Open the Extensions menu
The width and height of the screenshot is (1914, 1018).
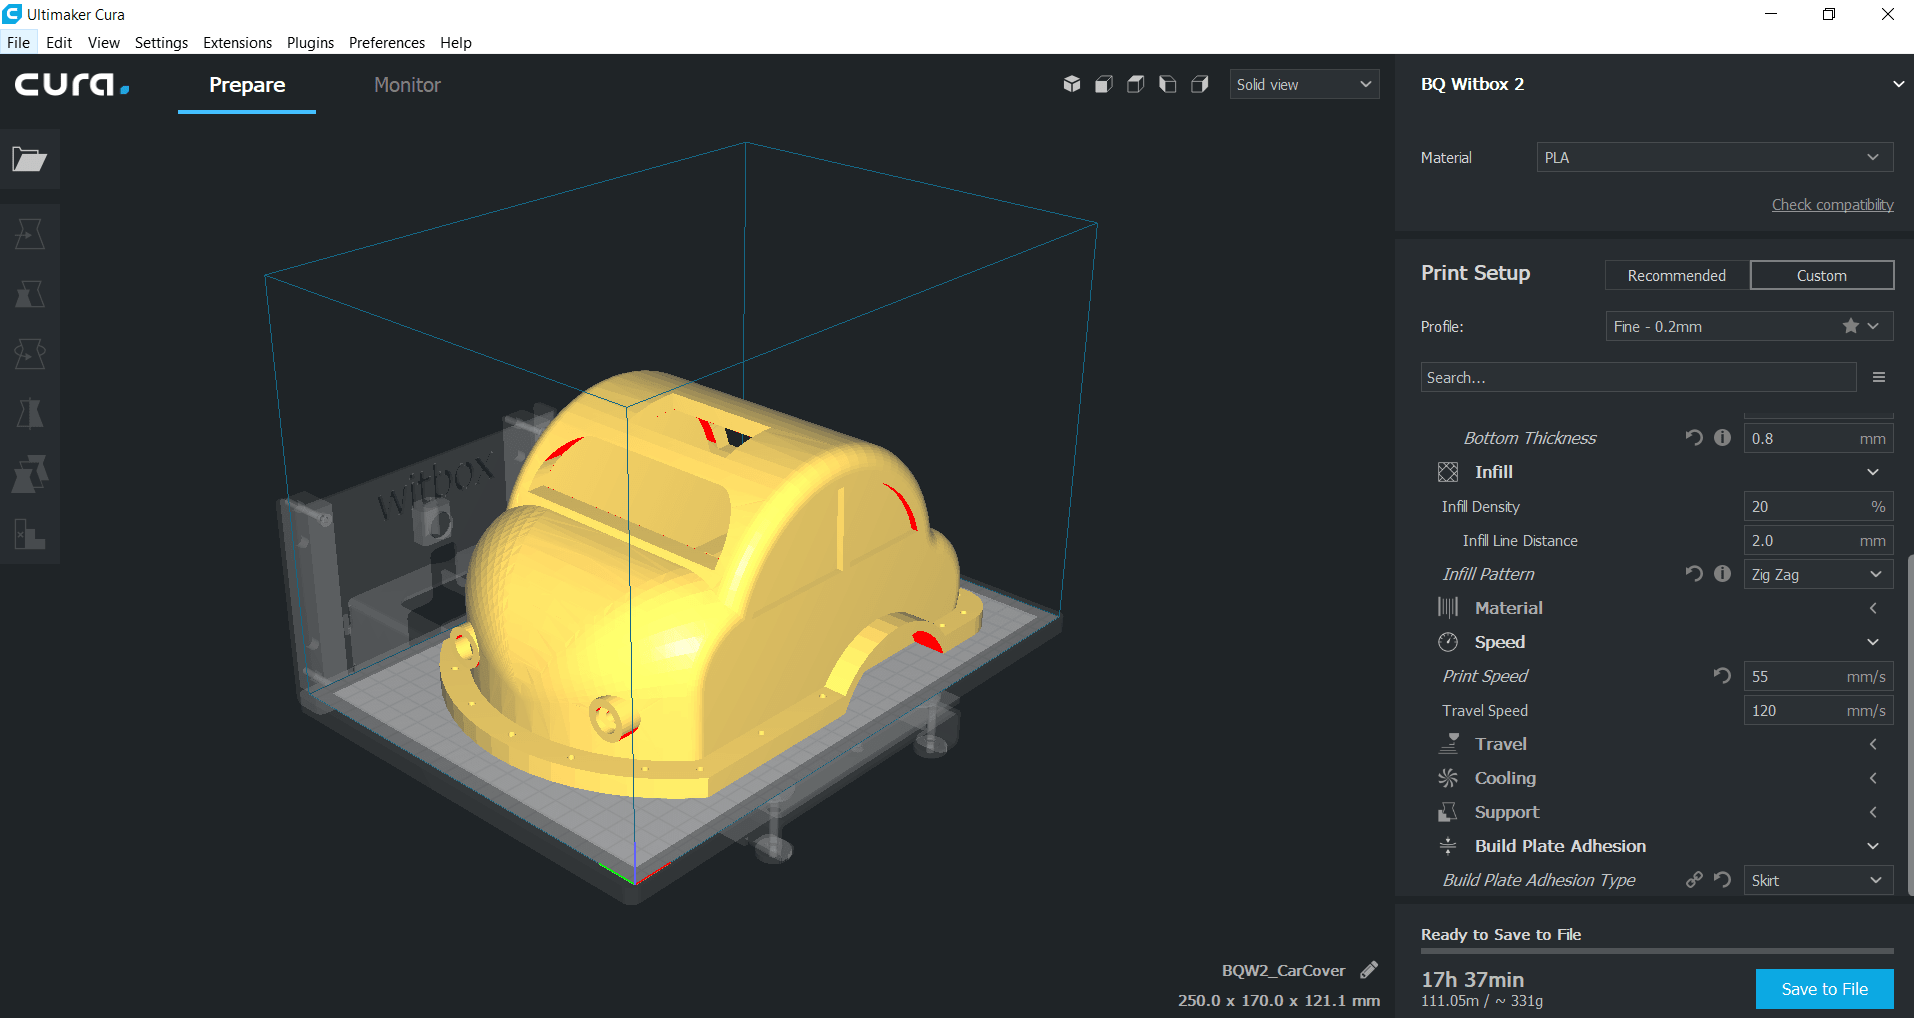237,42
